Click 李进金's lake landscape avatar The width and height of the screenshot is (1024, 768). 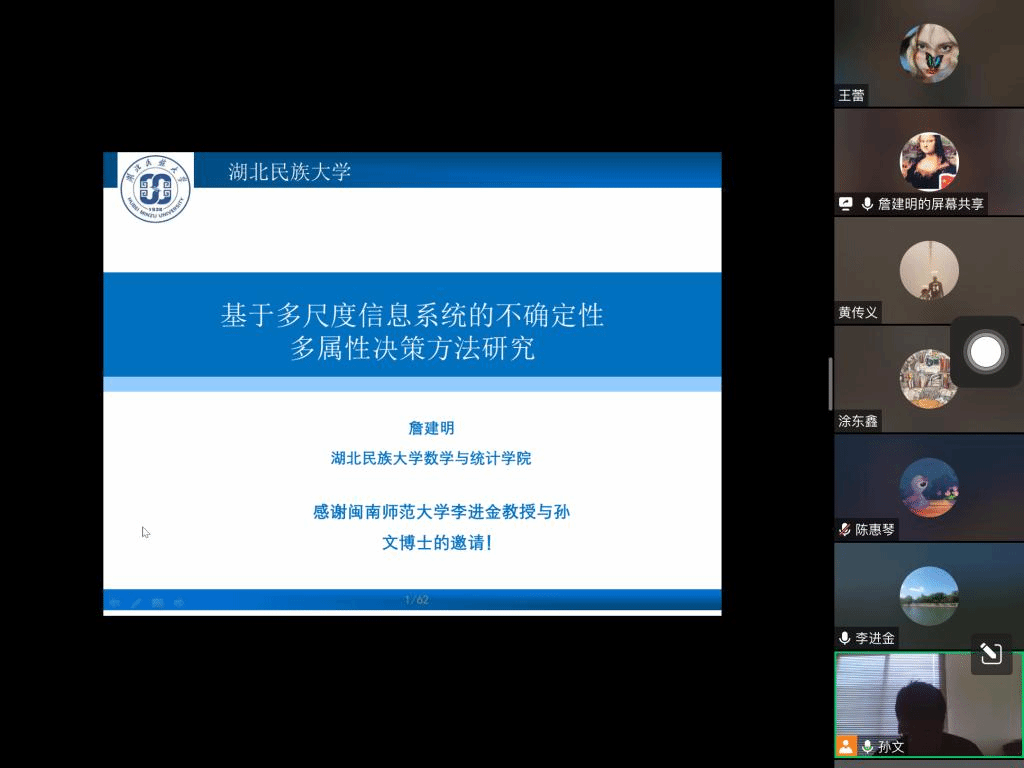[x=929, y=596]
